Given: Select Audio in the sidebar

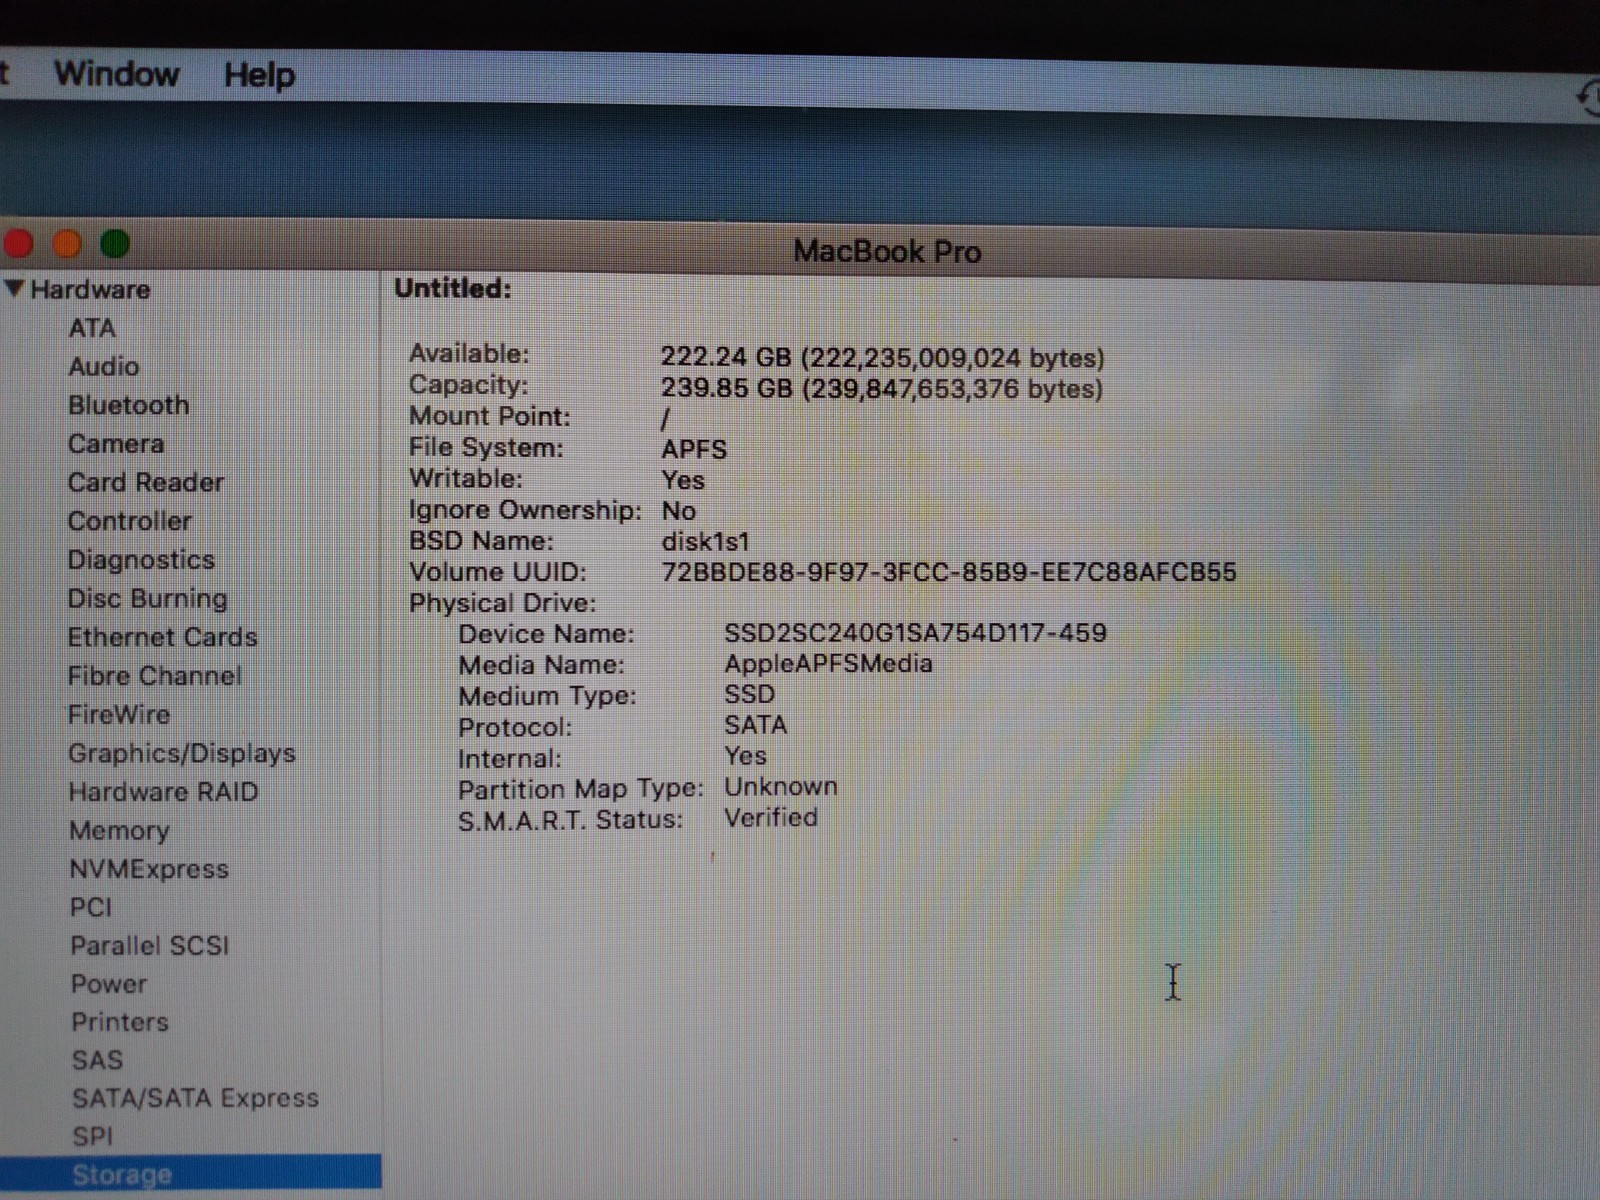Looking at the screenshot, I should 104,366.
